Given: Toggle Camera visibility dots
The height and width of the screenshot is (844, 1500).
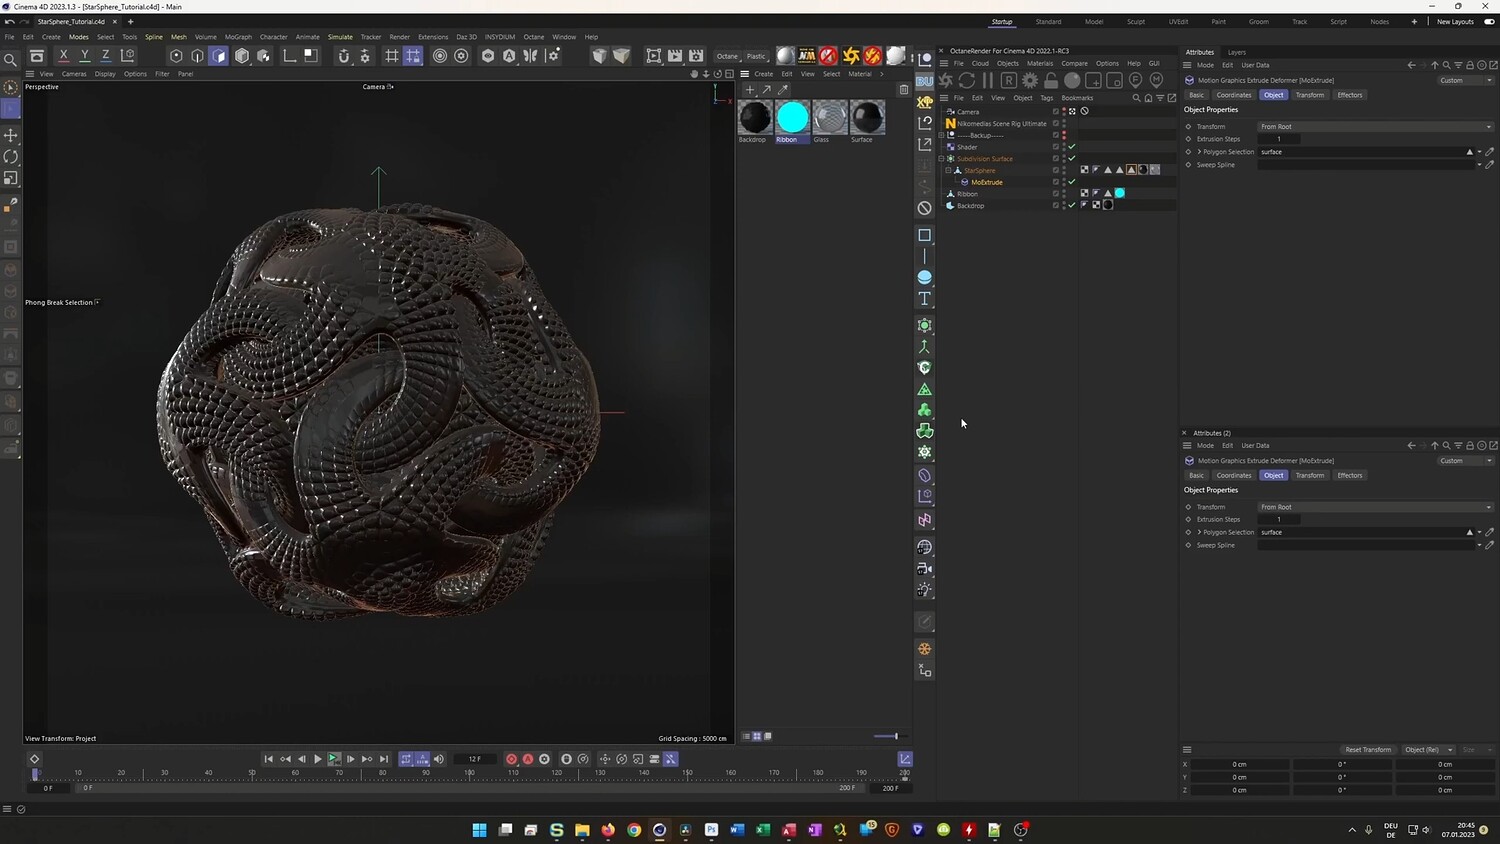Looking at the screenshot, I should click(x=1064, y=111).
